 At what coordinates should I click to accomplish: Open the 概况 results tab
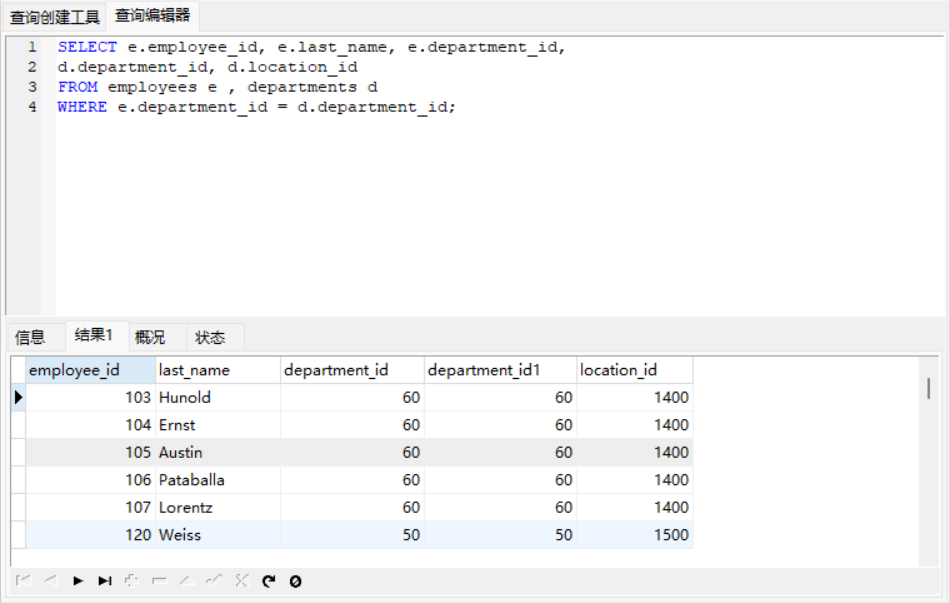click(x=150, y=337)
